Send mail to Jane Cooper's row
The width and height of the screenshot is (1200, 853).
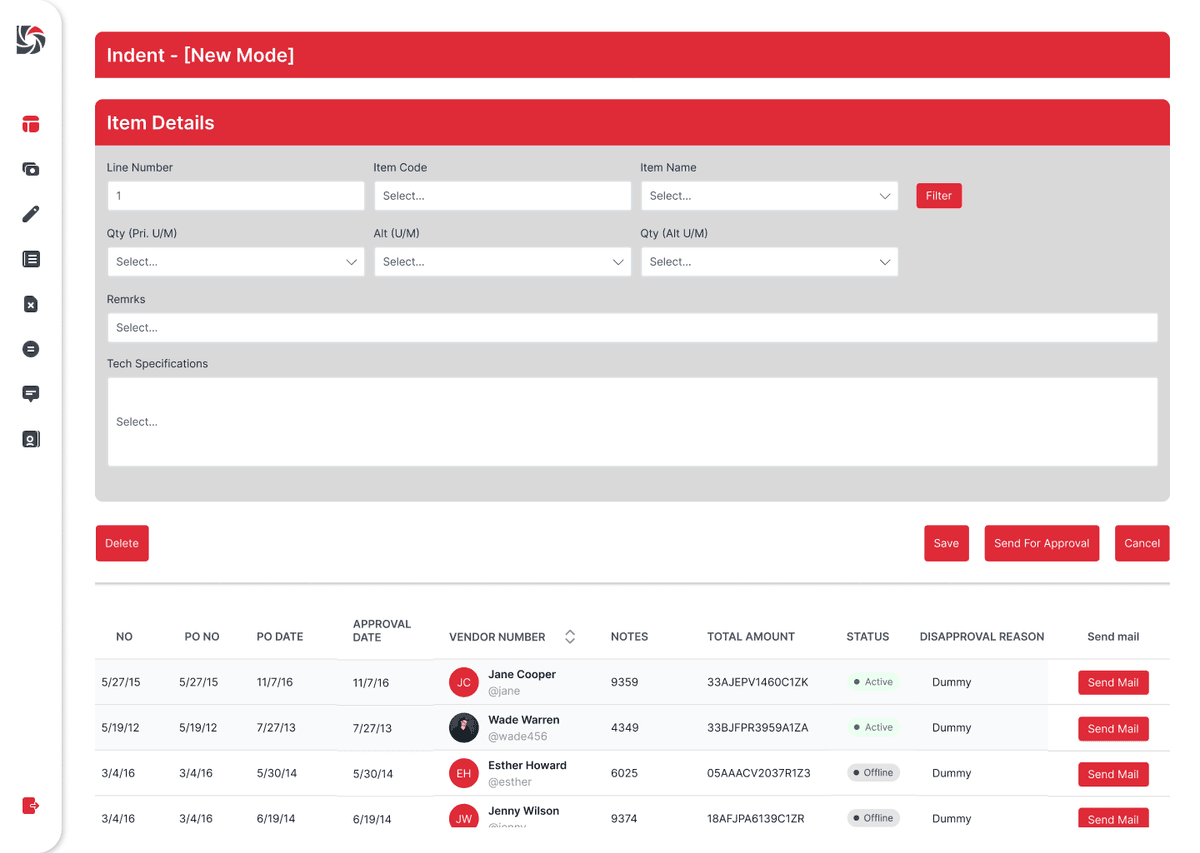coord(1113,683)
